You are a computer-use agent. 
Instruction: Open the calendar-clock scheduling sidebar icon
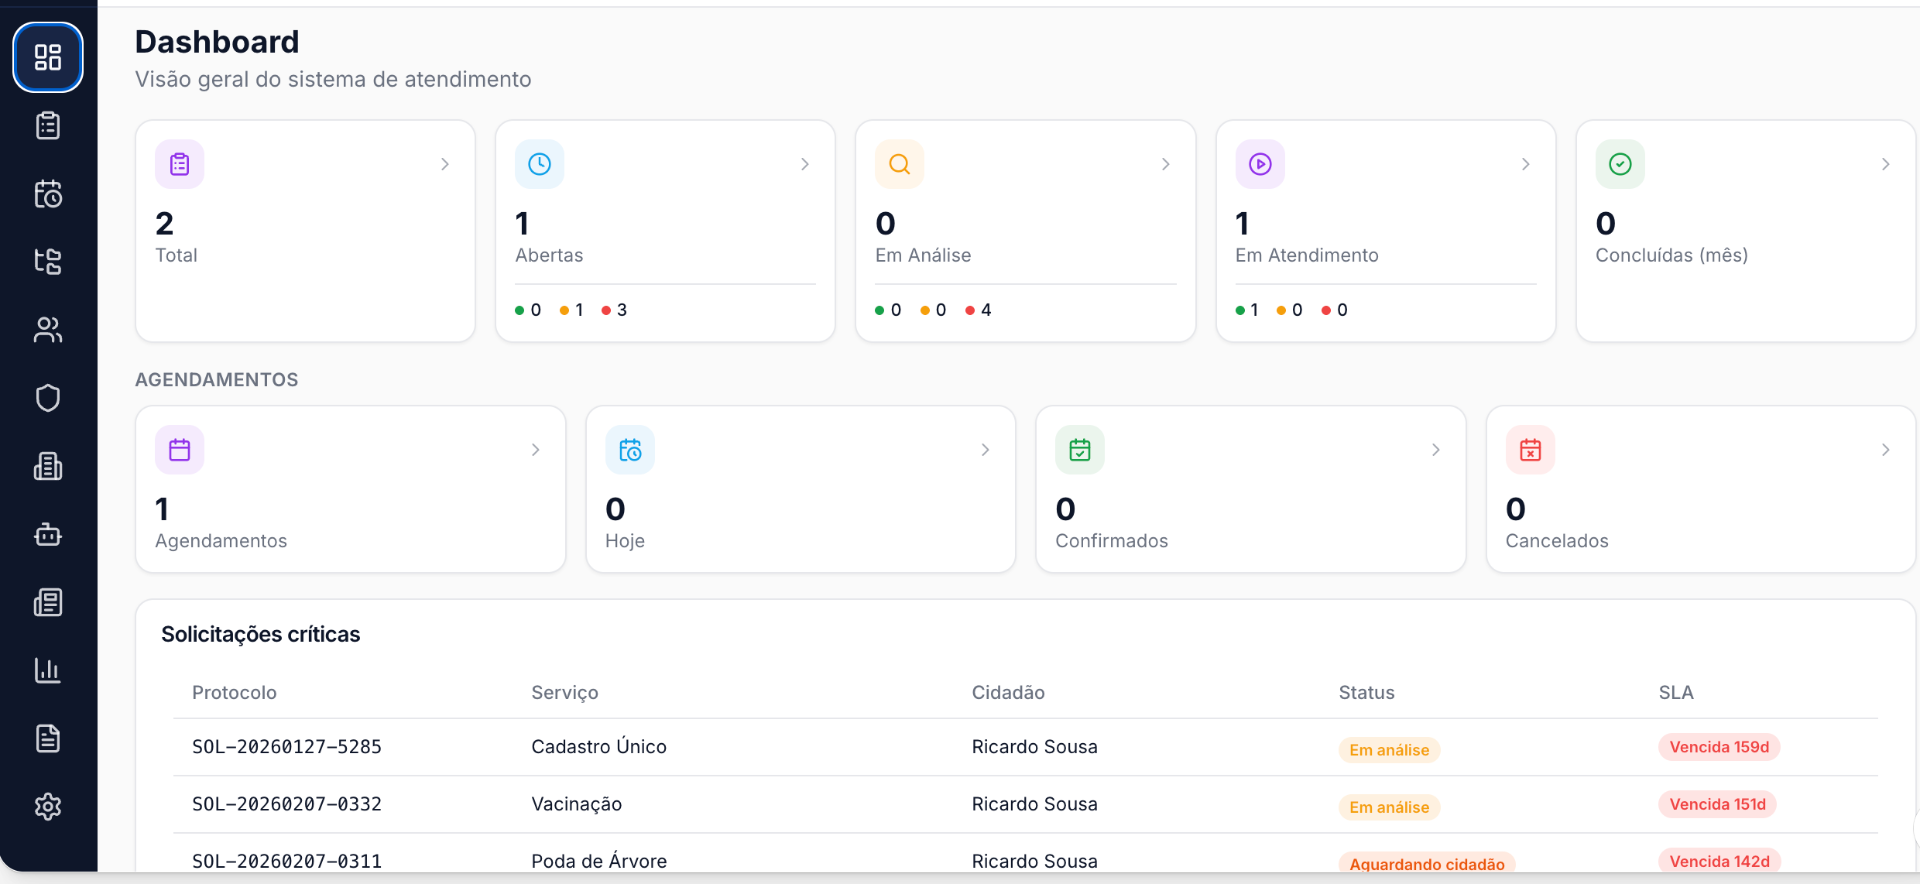pyautogui.click(x=48, y=193)
